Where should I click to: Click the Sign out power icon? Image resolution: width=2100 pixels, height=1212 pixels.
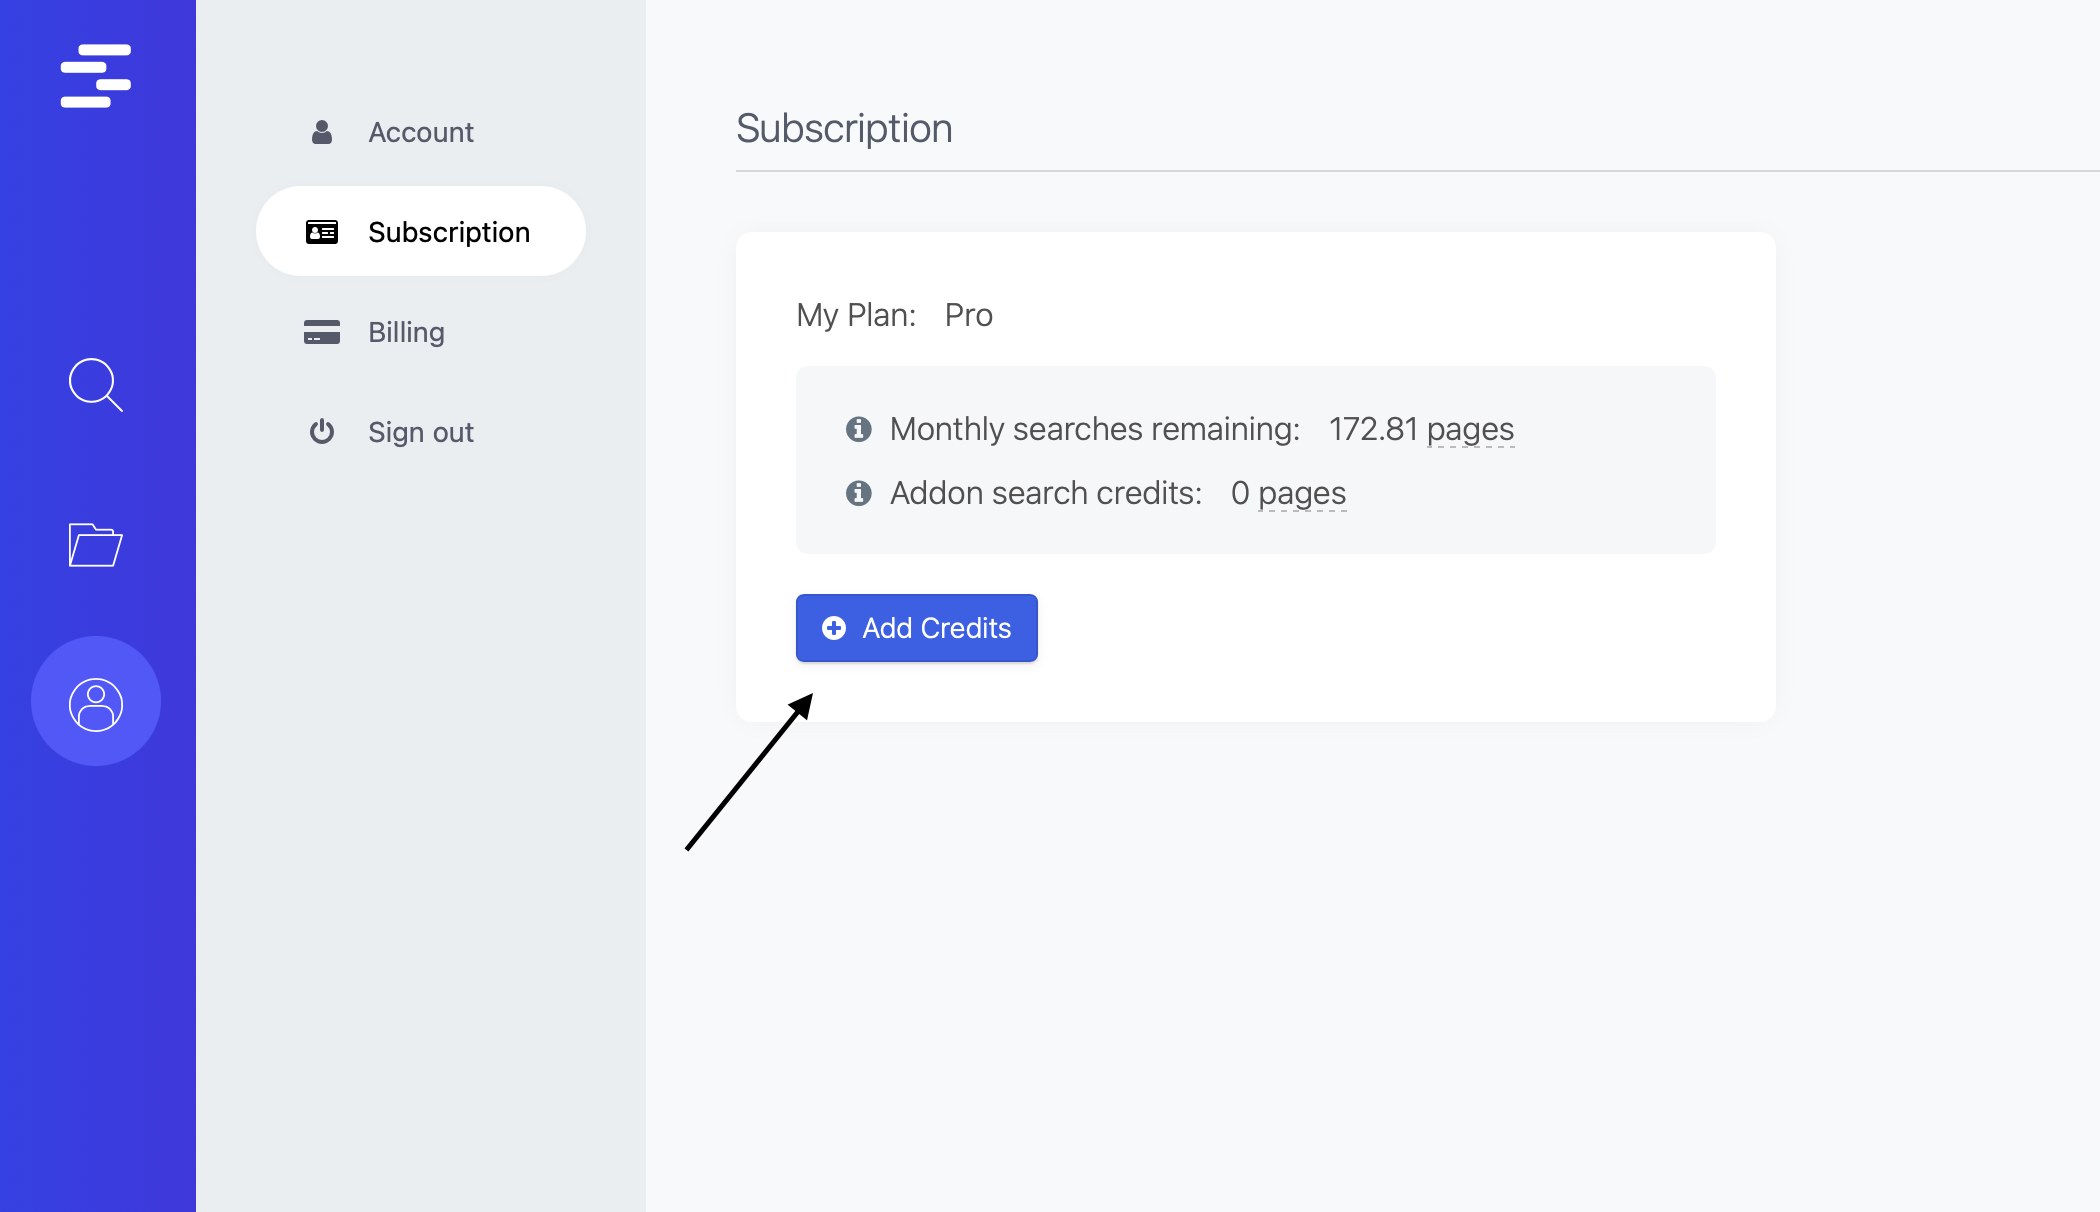coord(321,432)
